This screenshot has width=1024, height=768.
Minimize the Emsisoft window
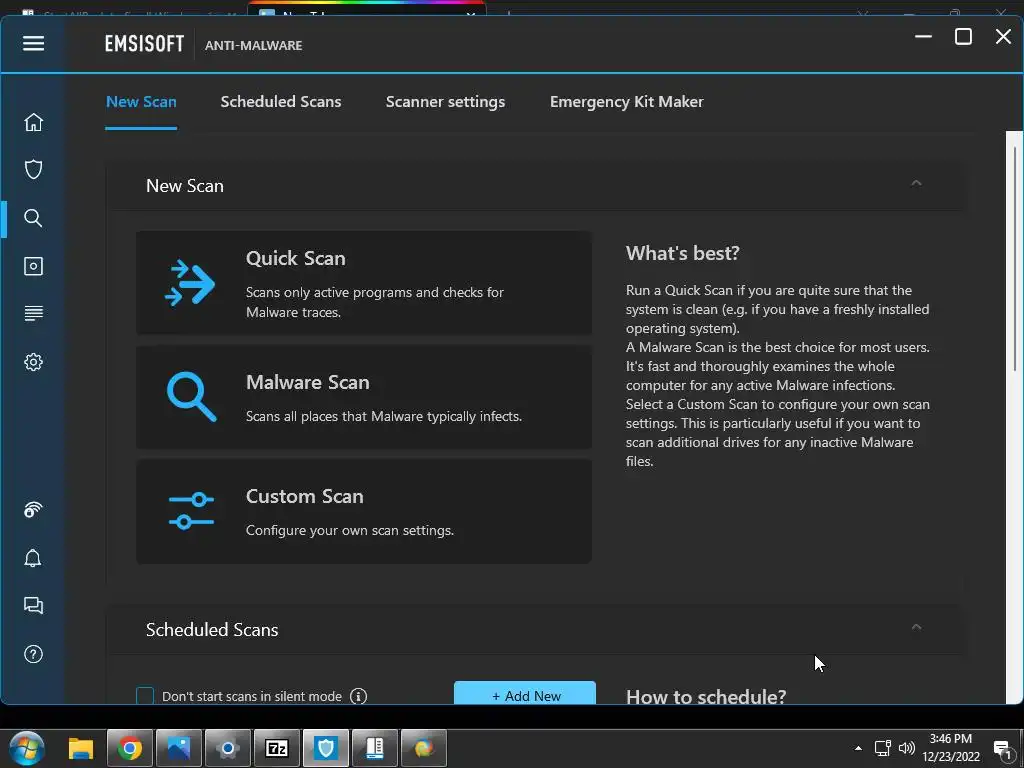click(923, 37)
